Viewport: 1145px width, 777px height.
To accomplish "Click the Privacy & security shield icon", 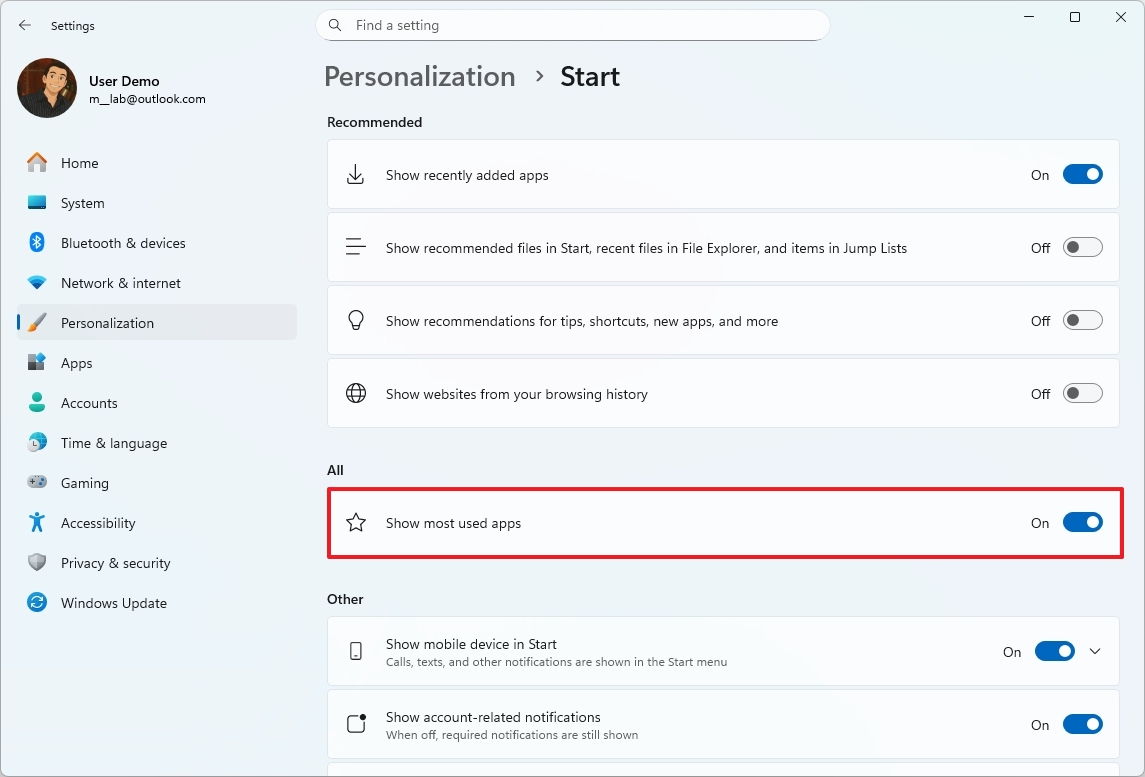I will 37,563.
